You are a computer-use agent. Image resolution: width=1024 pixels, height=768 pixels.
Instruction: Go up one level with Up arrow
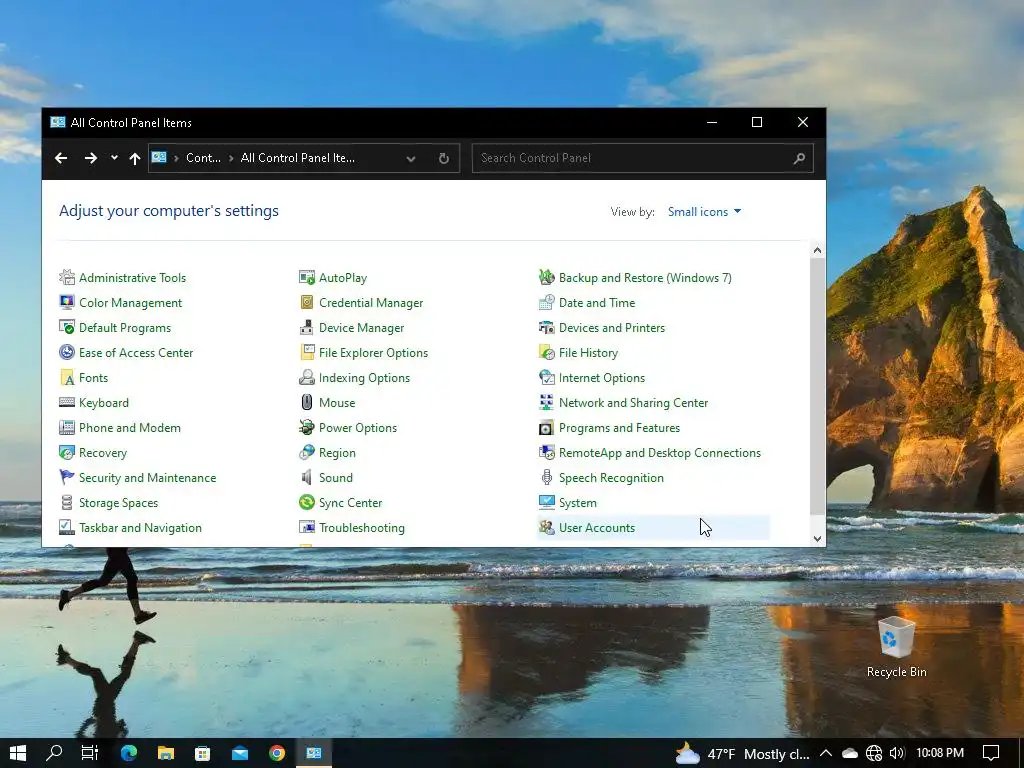coord(135,158)
